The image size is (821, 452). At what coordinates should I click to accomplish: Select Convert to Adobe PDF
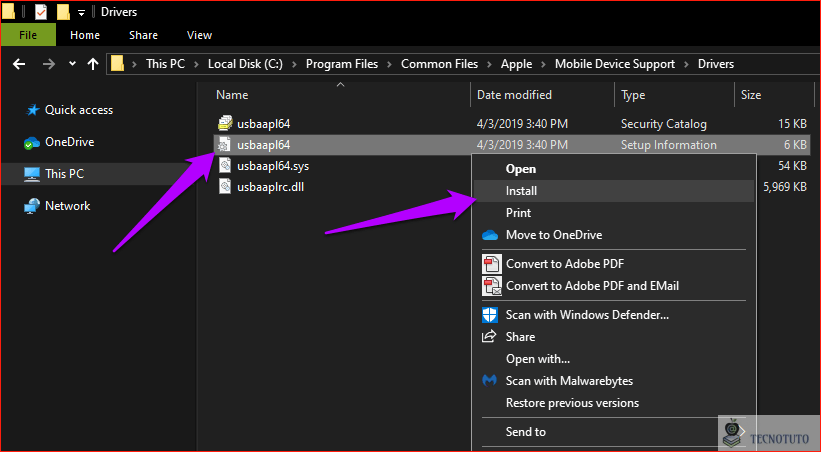tap(614, 264)
